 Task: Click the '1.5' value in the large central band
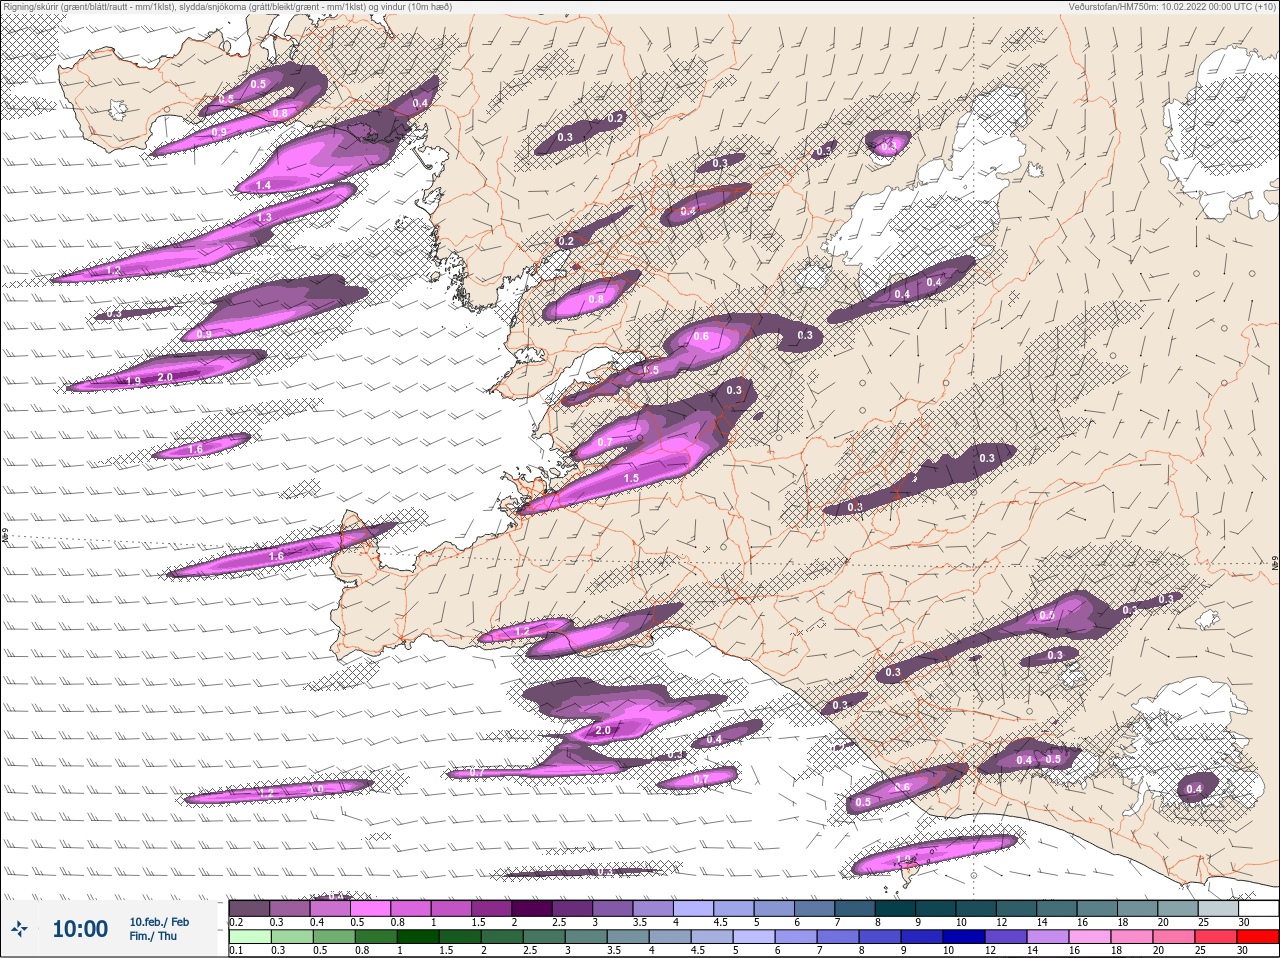(631, 479)
